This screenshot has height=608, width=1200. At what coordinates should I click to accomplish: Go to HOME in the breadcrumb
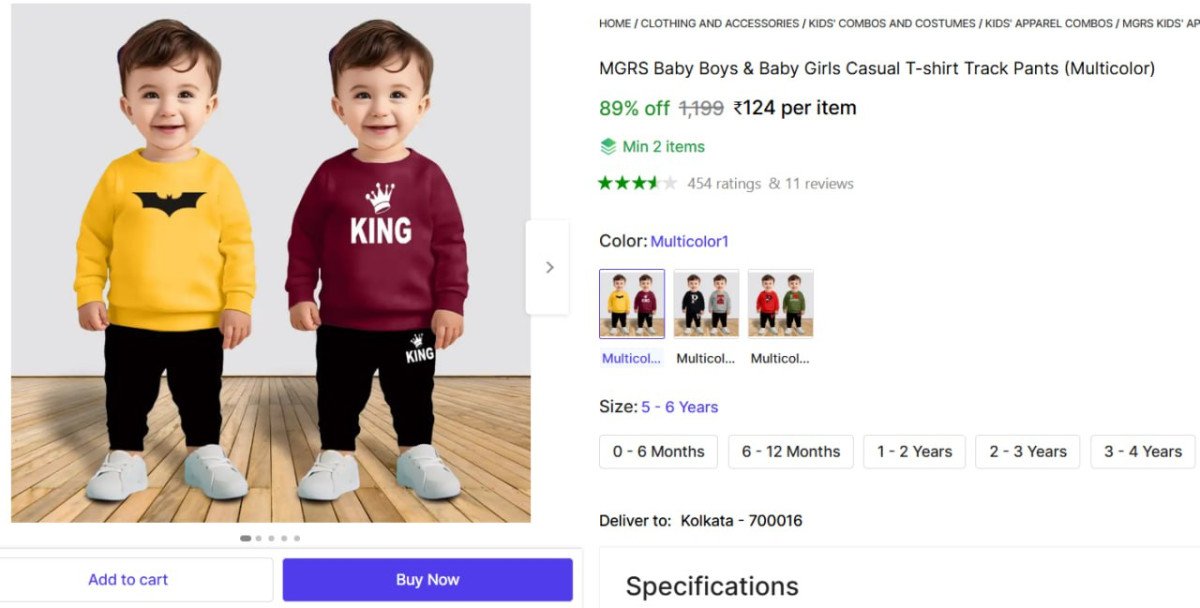pos(615,23)
